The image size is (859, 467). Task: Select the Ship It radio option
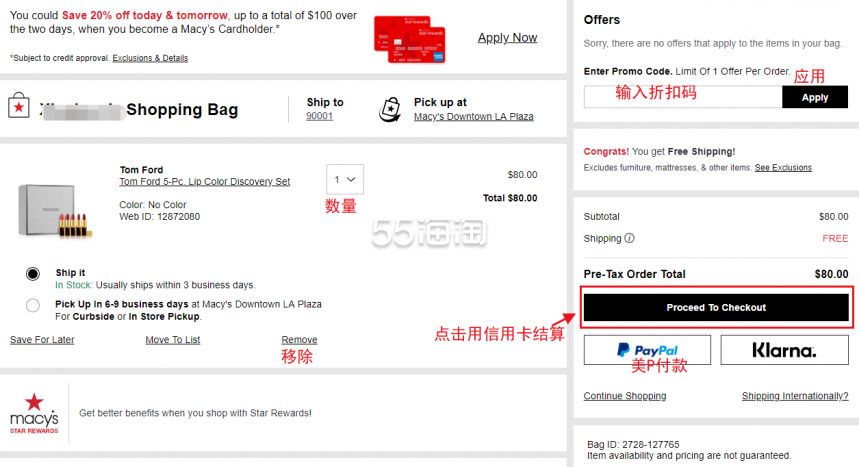click(33, 274)
